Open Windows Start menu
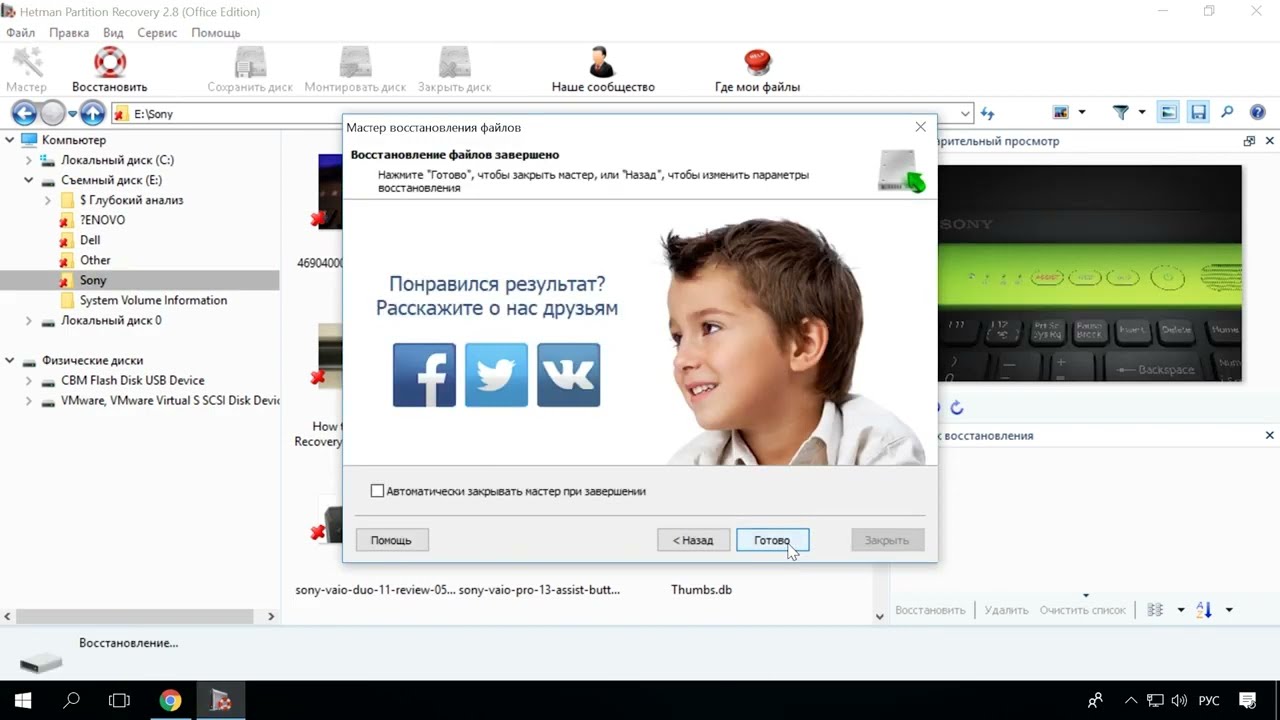The image size is (1280, 720). coord(22,700)
